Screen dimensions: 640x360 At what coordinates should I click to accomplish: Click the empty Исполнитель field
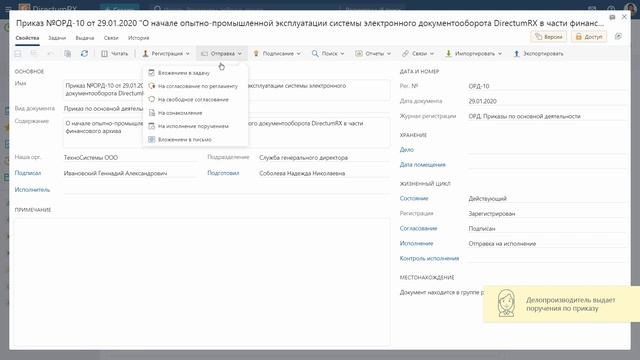point(227,190)
